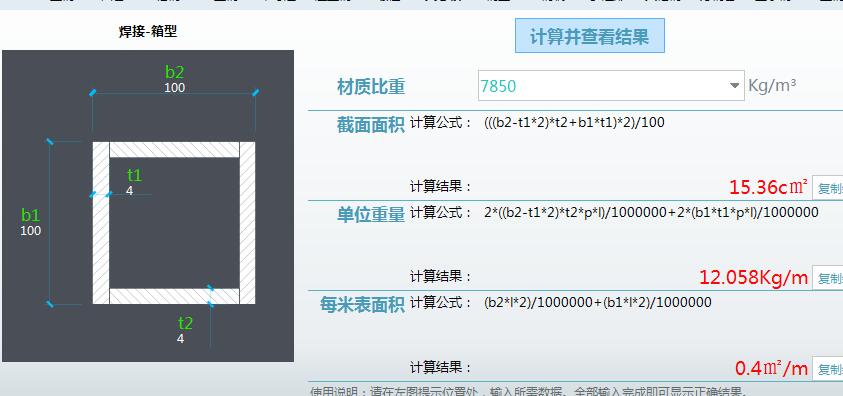The image size is (843, 396).
Task: Click the surface area per meter formula text
Action: (598, 302)
